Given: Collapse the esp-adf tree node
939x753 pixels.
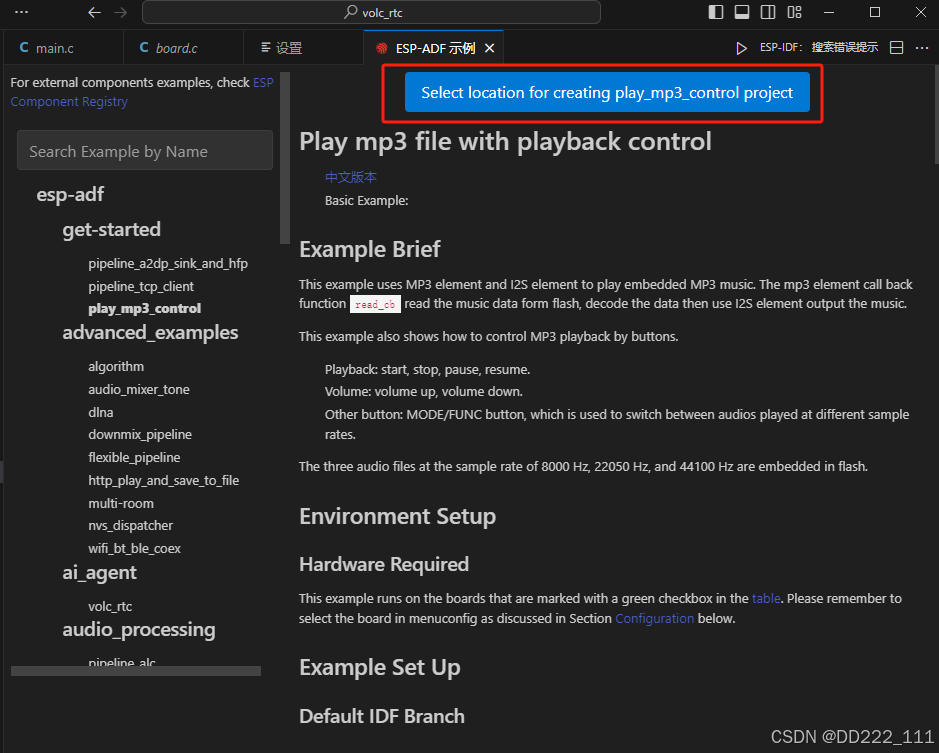Looking at the screenshot, I should (x=70, y=194).
